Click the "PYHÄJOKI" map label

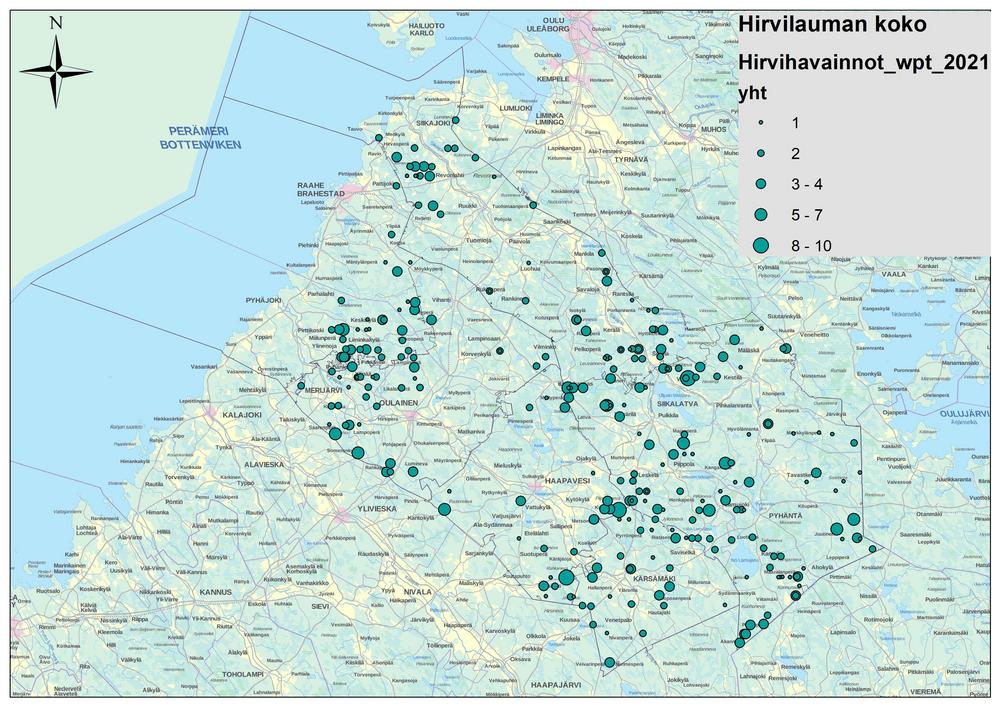pos(265,300)
